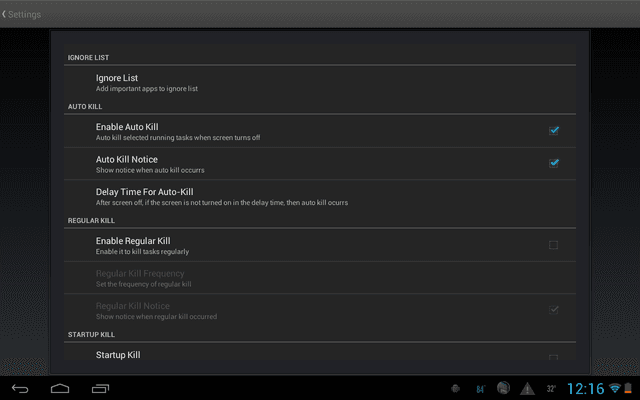This screenshot has height=400, width=640.
Task: Tap the battery status icon
Action: pos(628,388)
